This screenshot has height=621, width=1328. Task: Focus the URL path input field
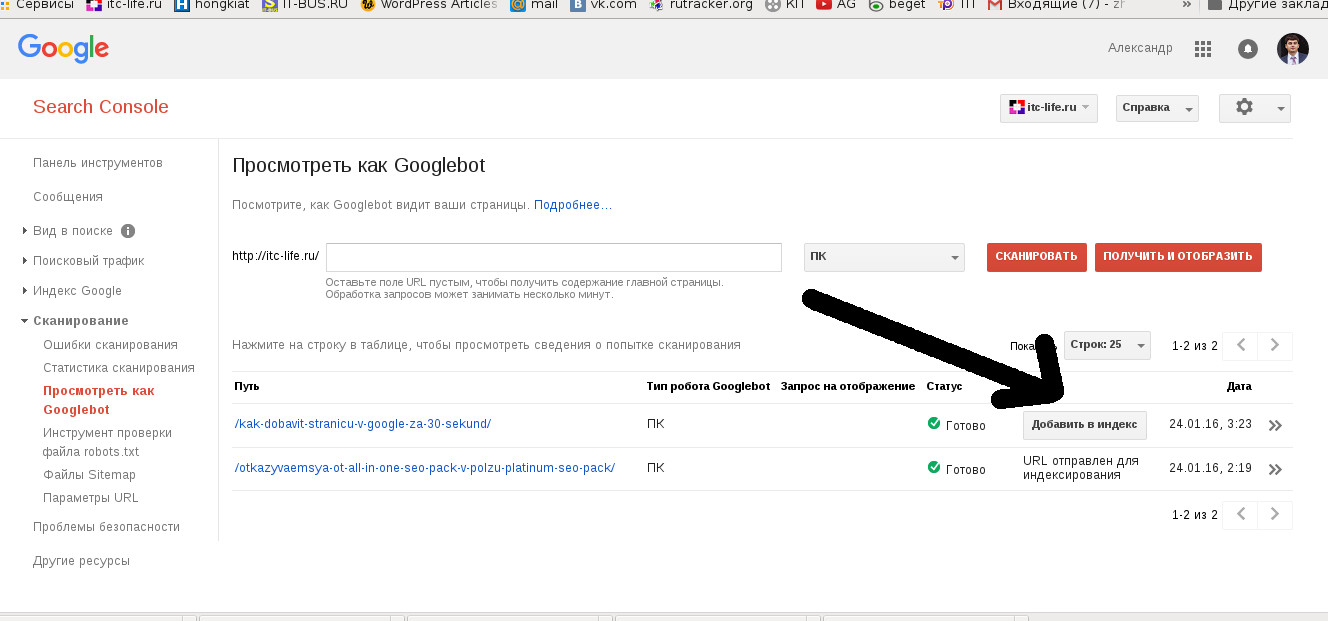point(554,257)
